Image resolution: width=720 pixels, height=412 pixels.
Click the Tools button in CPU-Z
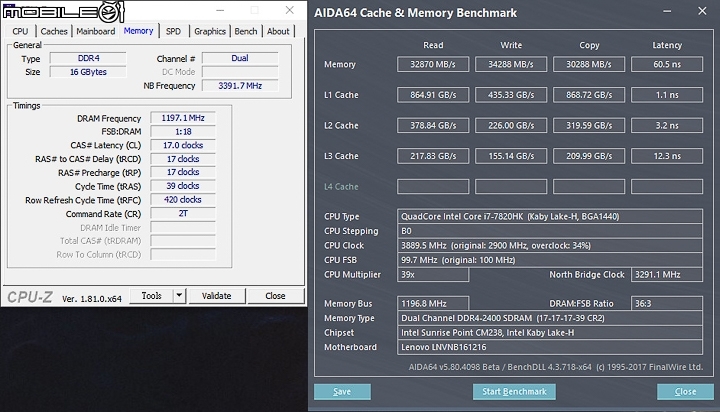(152, 296)
